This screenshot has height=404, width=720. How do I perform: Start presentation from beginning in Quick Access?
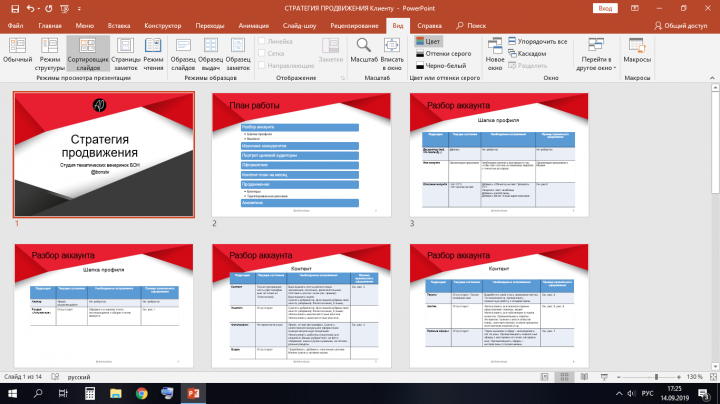[x=64, y=8]
